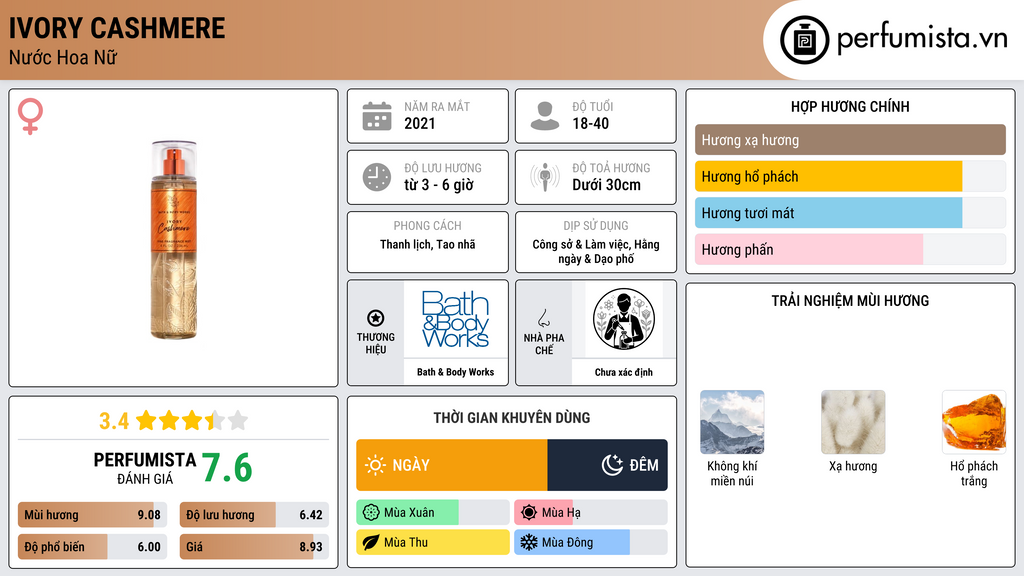
Task: Click the Hương phấn pink bar
Action: 850,249
